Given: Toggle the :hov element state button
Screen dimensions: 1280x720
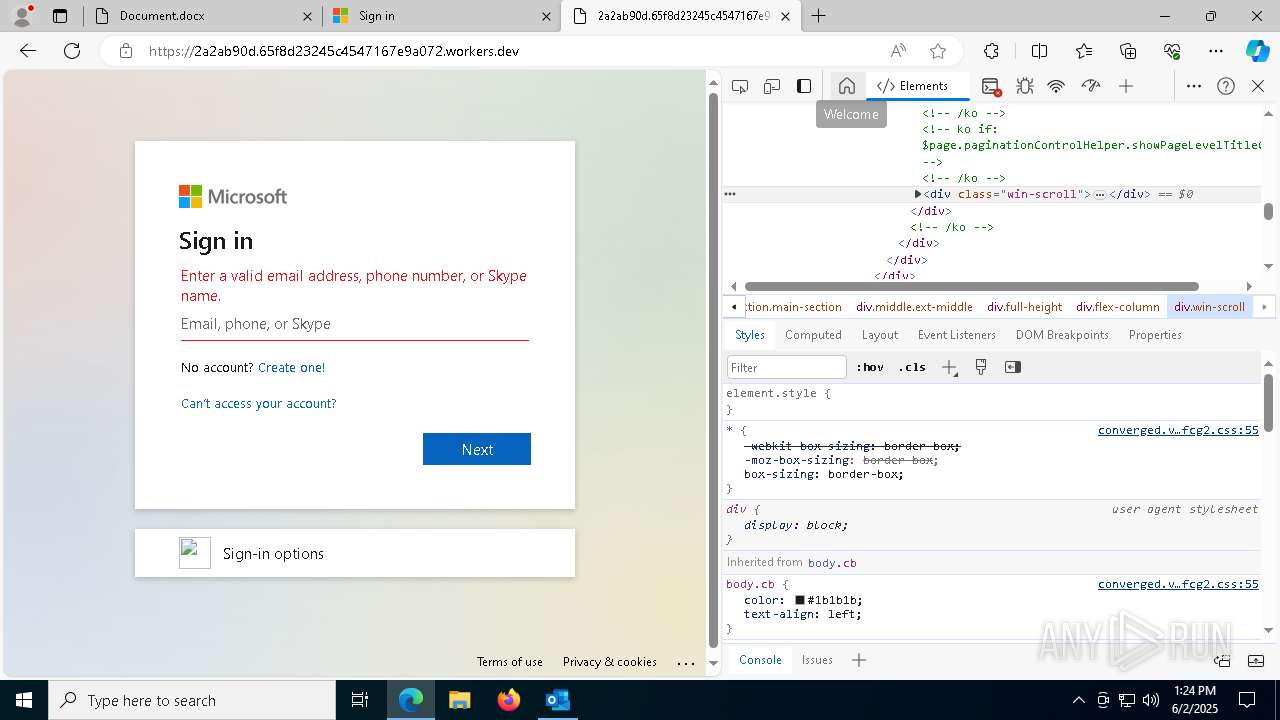Looking at the screenshot, I should tap(870, 367).
